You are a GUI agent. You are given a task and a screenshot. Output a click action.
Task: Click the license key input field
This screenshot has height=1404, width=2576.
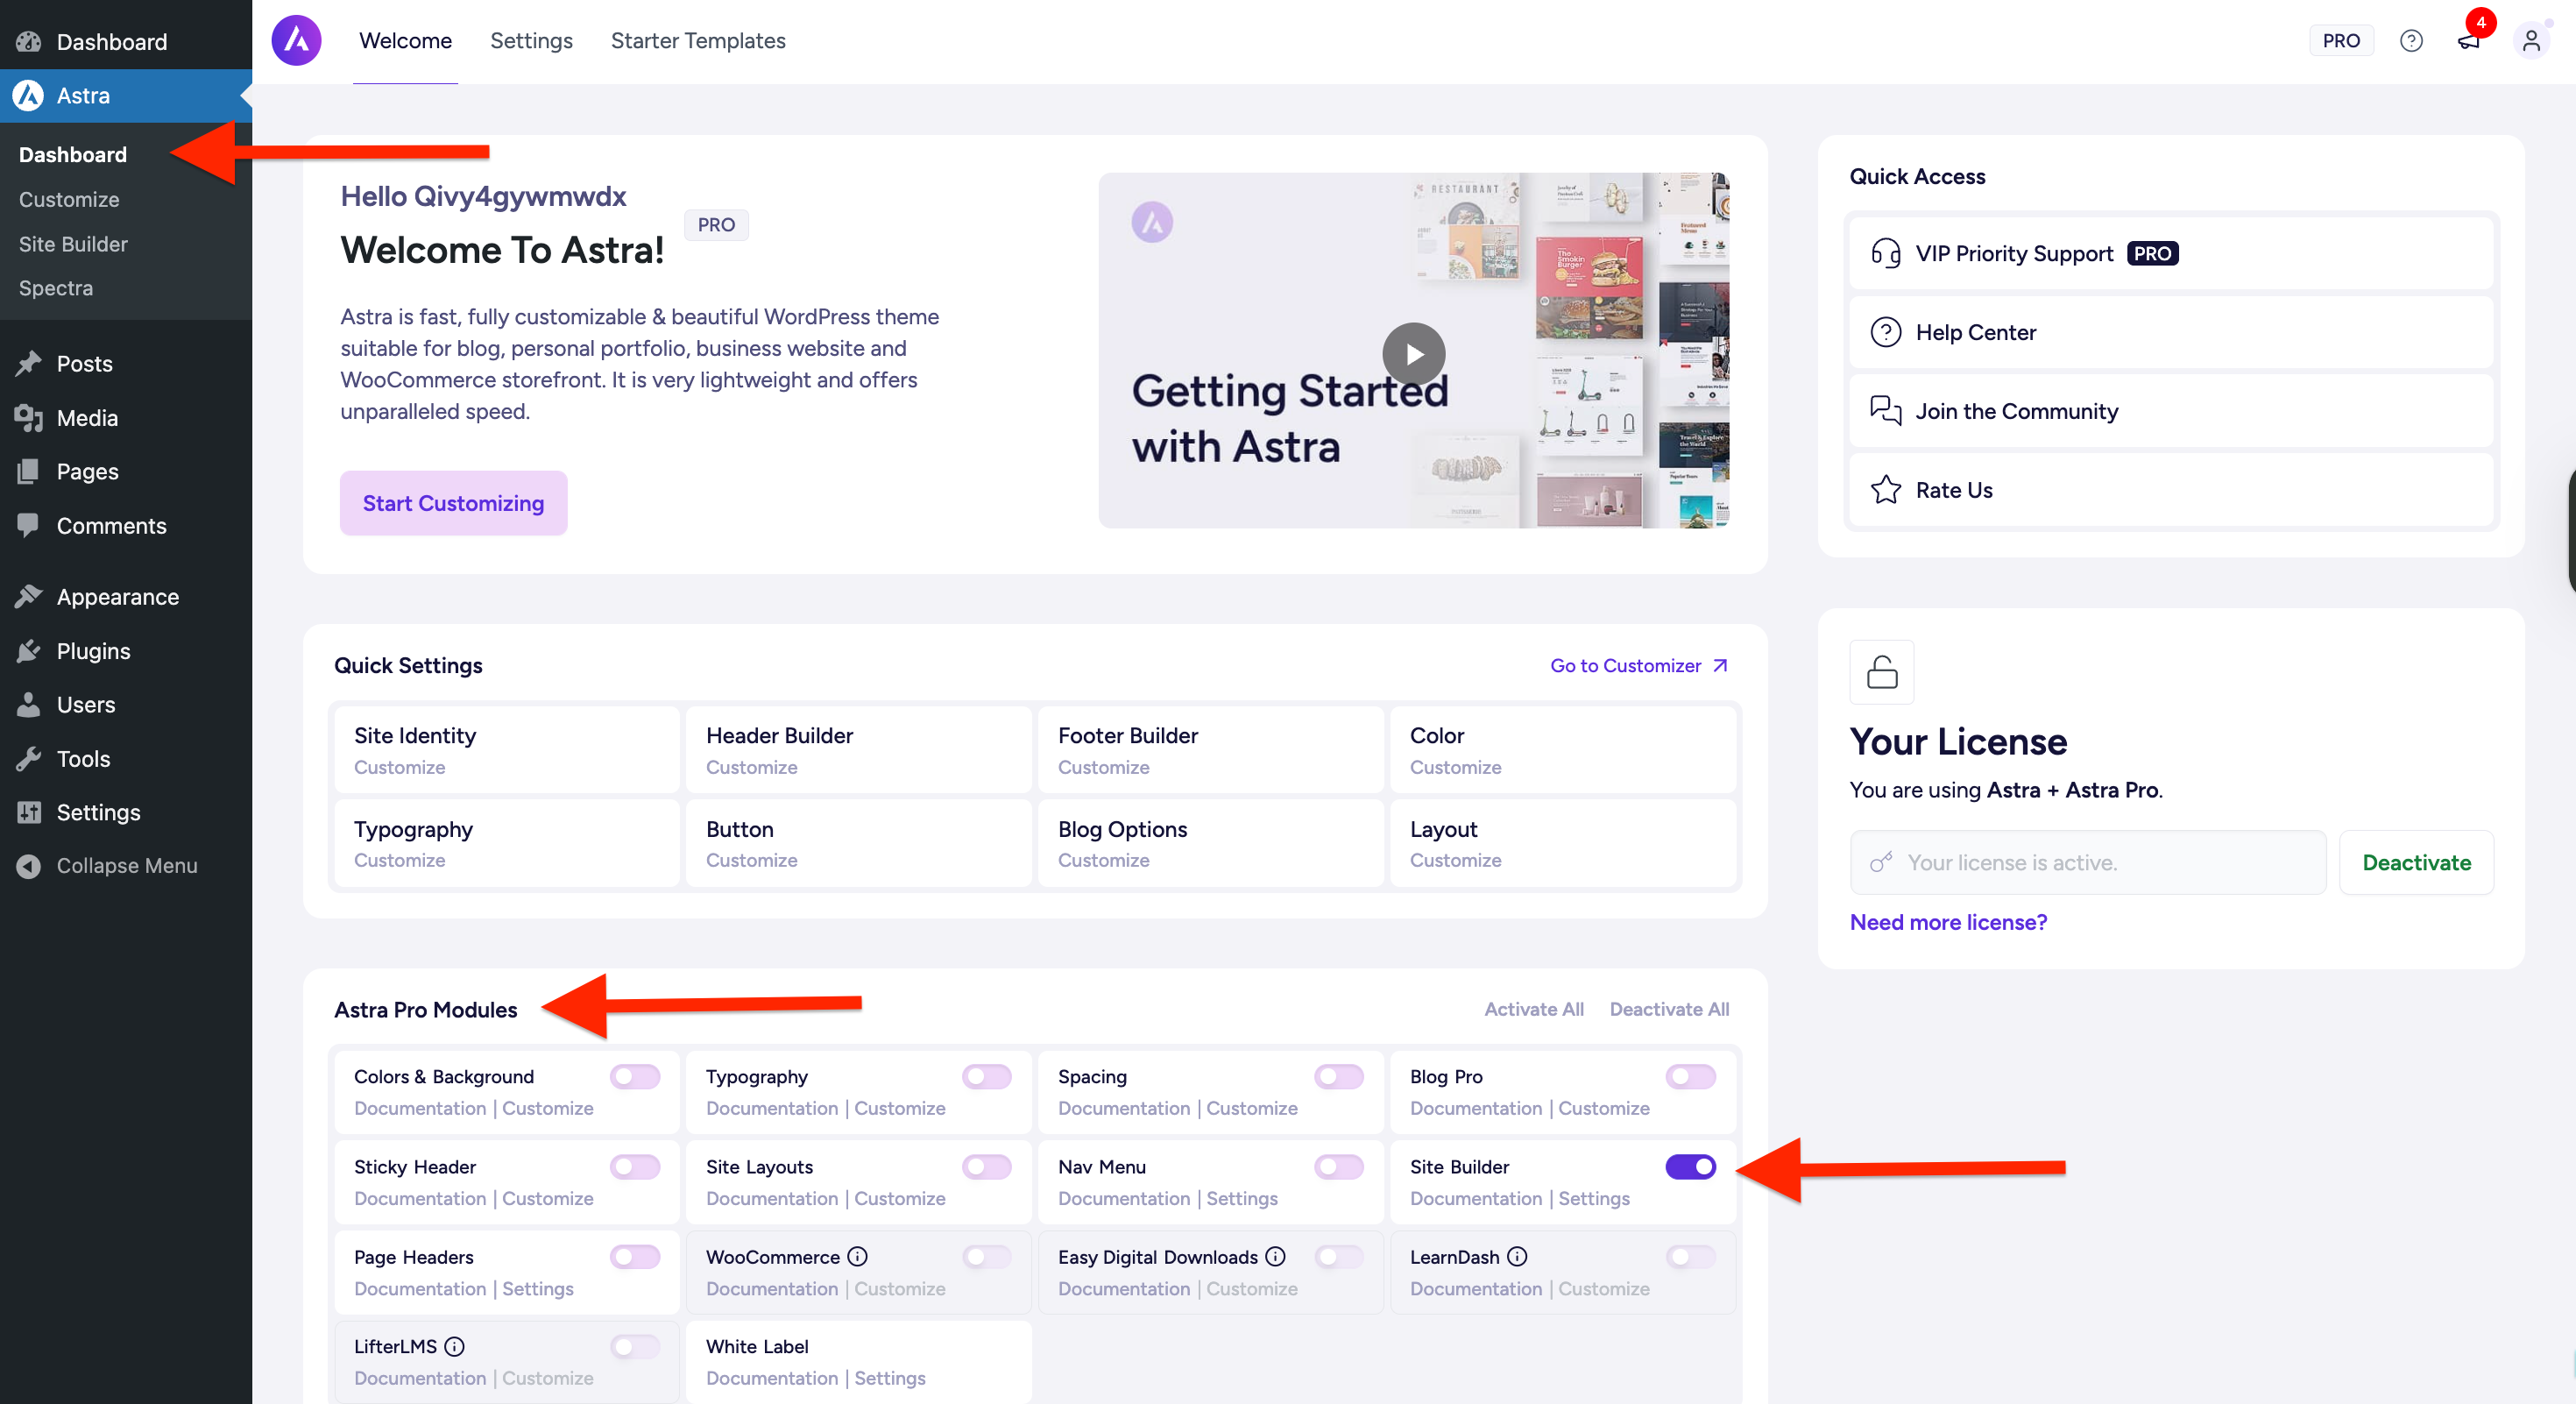tap(2088, 862)
